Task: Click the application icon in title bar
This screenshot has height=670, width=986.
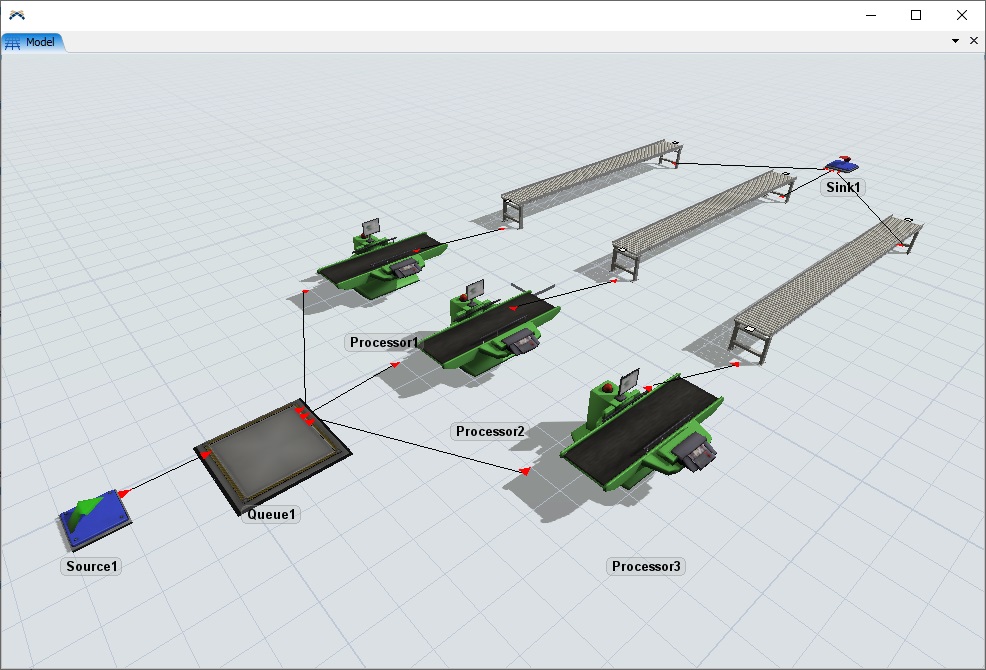Action: click(x=17, y=15)
